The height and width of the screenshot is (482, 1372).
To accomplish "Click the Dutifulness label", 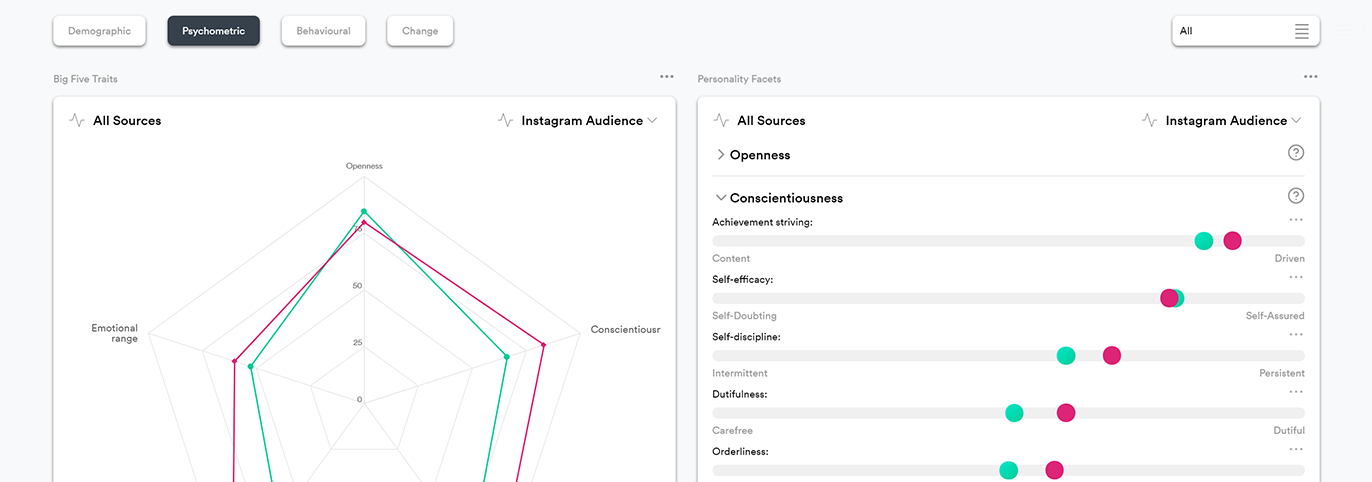I will pos(739,394).
